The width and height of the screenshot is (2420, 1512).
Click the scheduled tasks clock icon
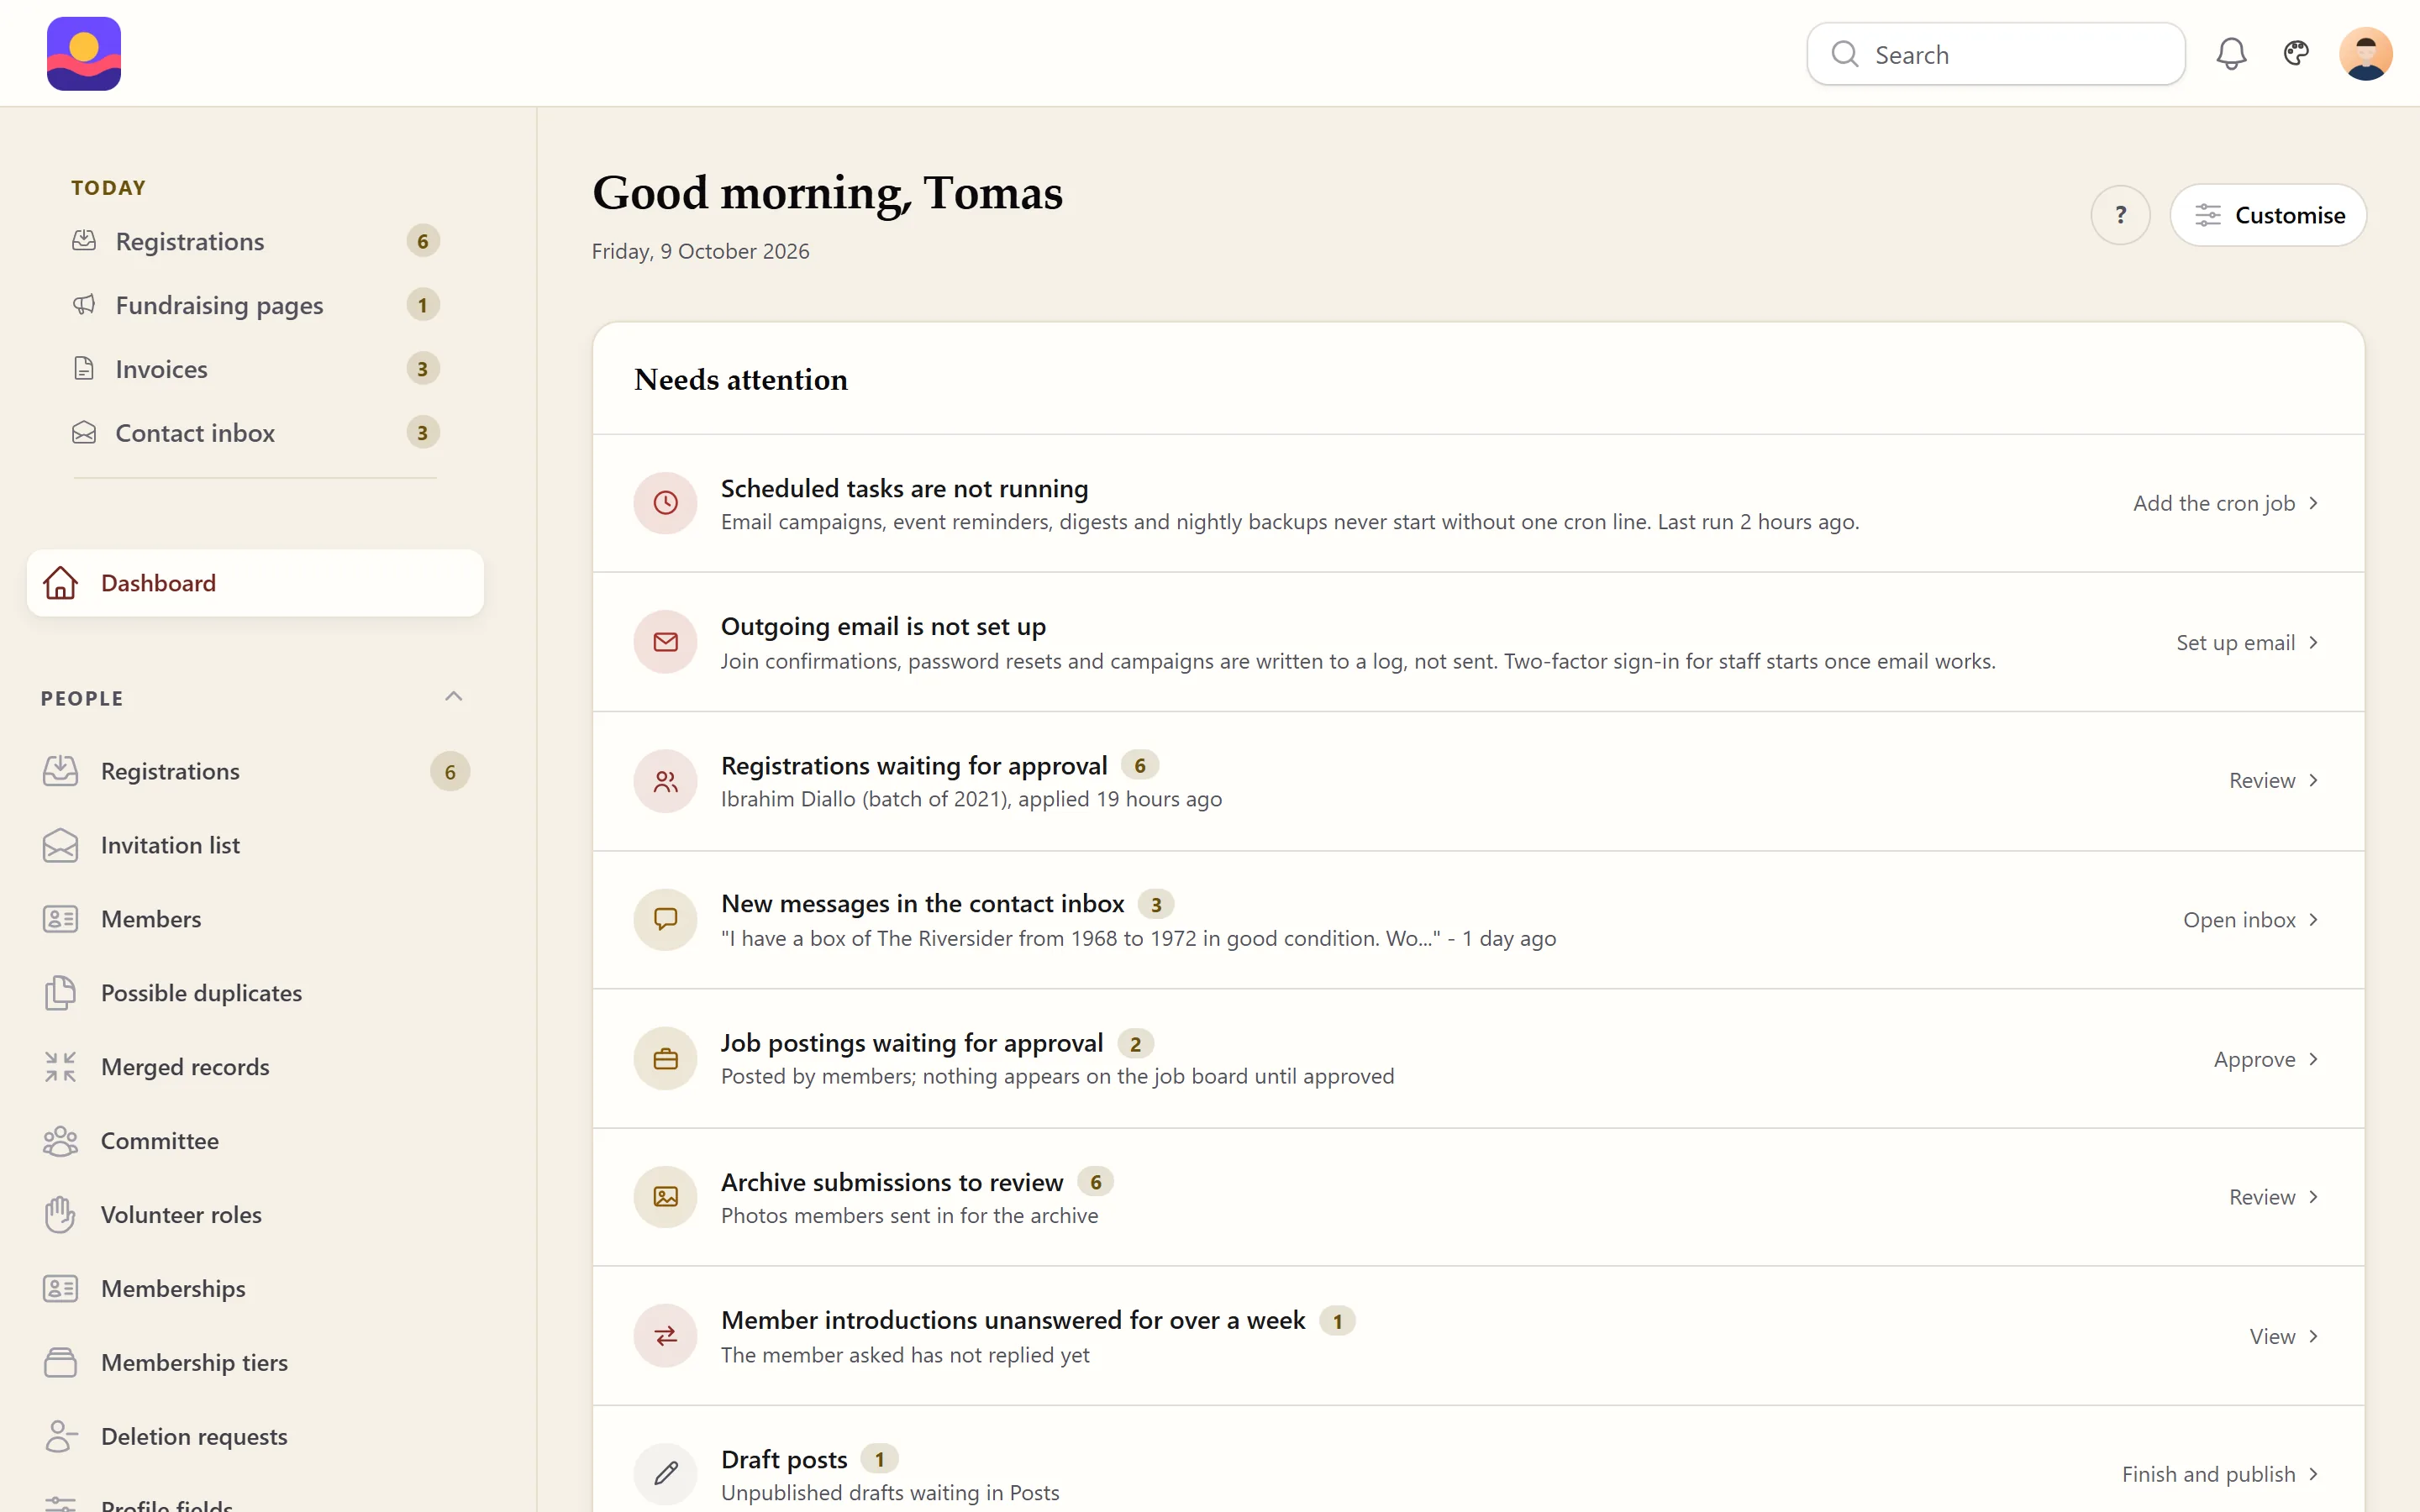[665, 503]
